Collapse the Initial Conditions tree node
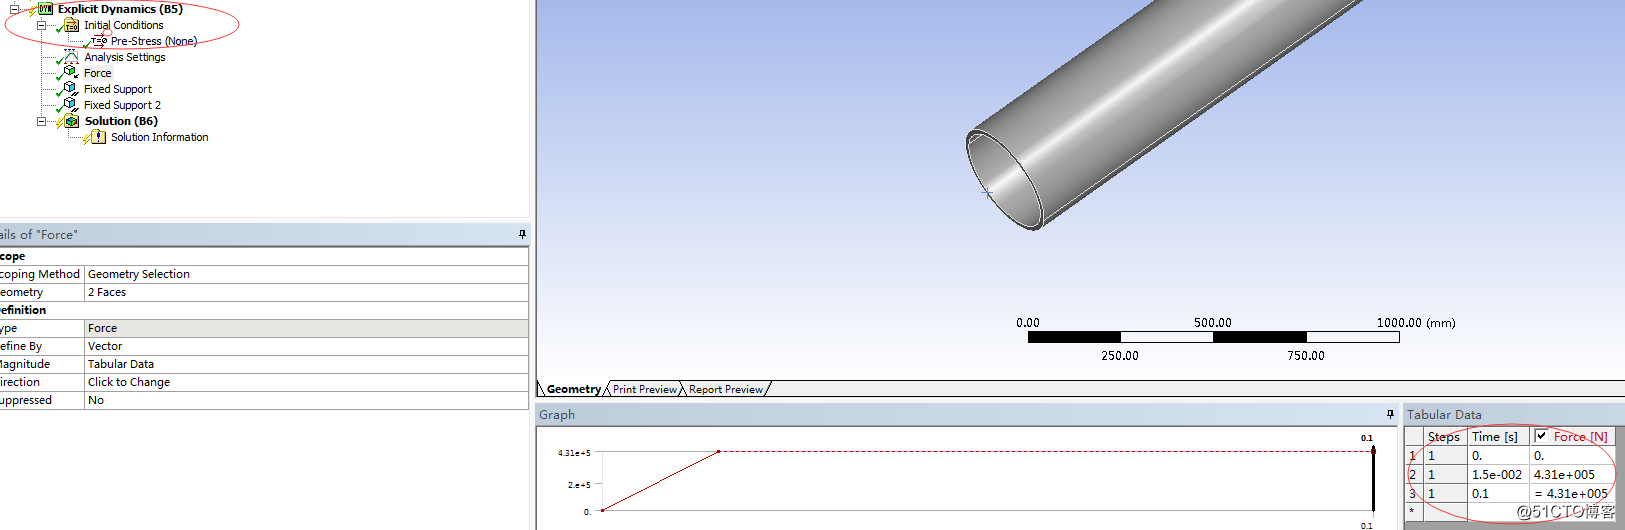This screenshot has height=530, width=1625. coord(41,25)
